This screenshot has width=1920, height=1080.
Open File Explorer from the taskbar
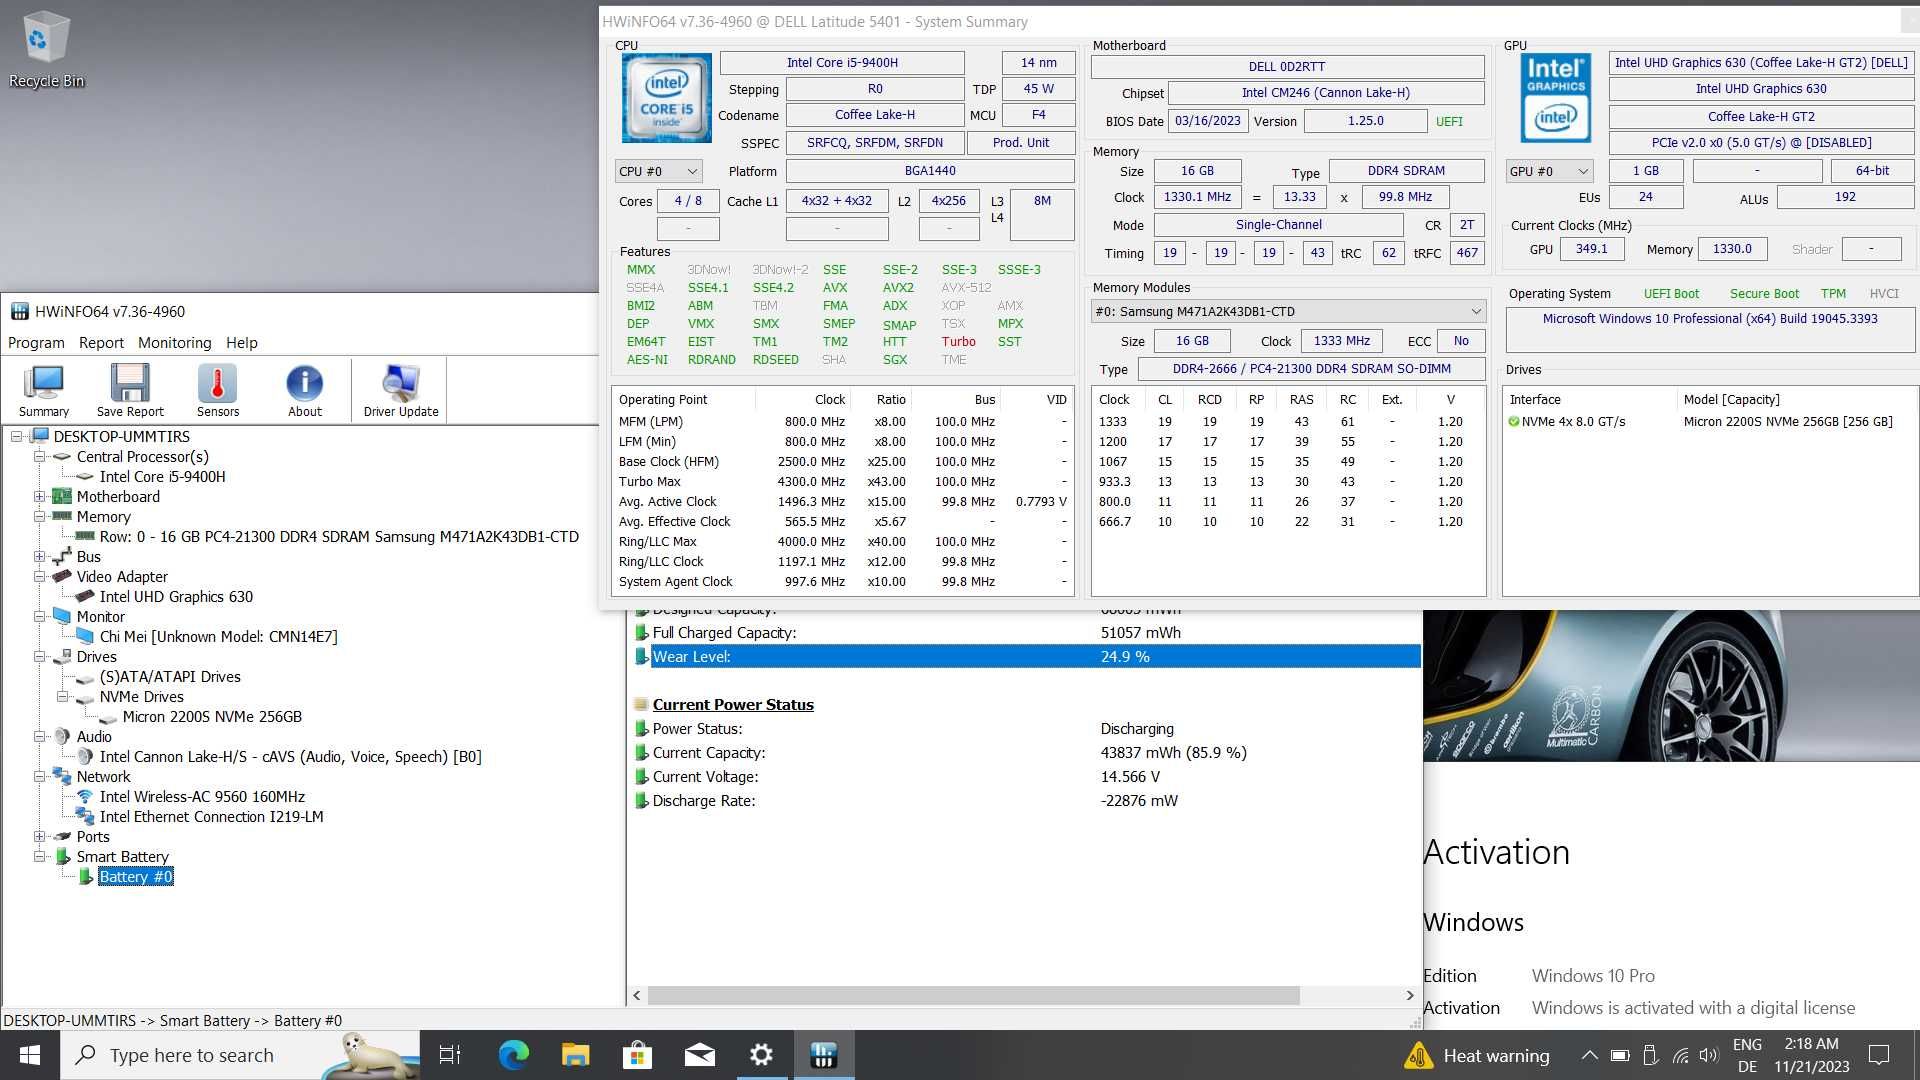pyautogui.click(x=575, y=1055)
